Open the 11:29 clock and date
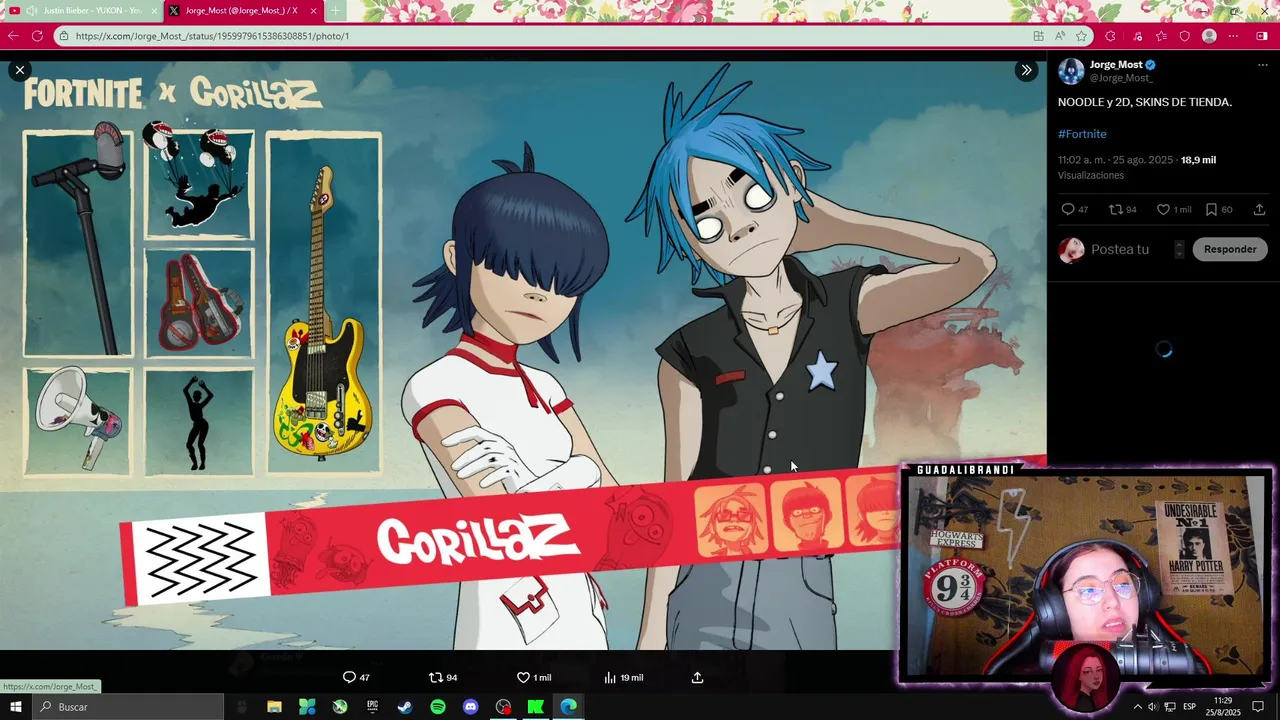Viewport: 1280px width, 720px height. tap(1225, 707)
